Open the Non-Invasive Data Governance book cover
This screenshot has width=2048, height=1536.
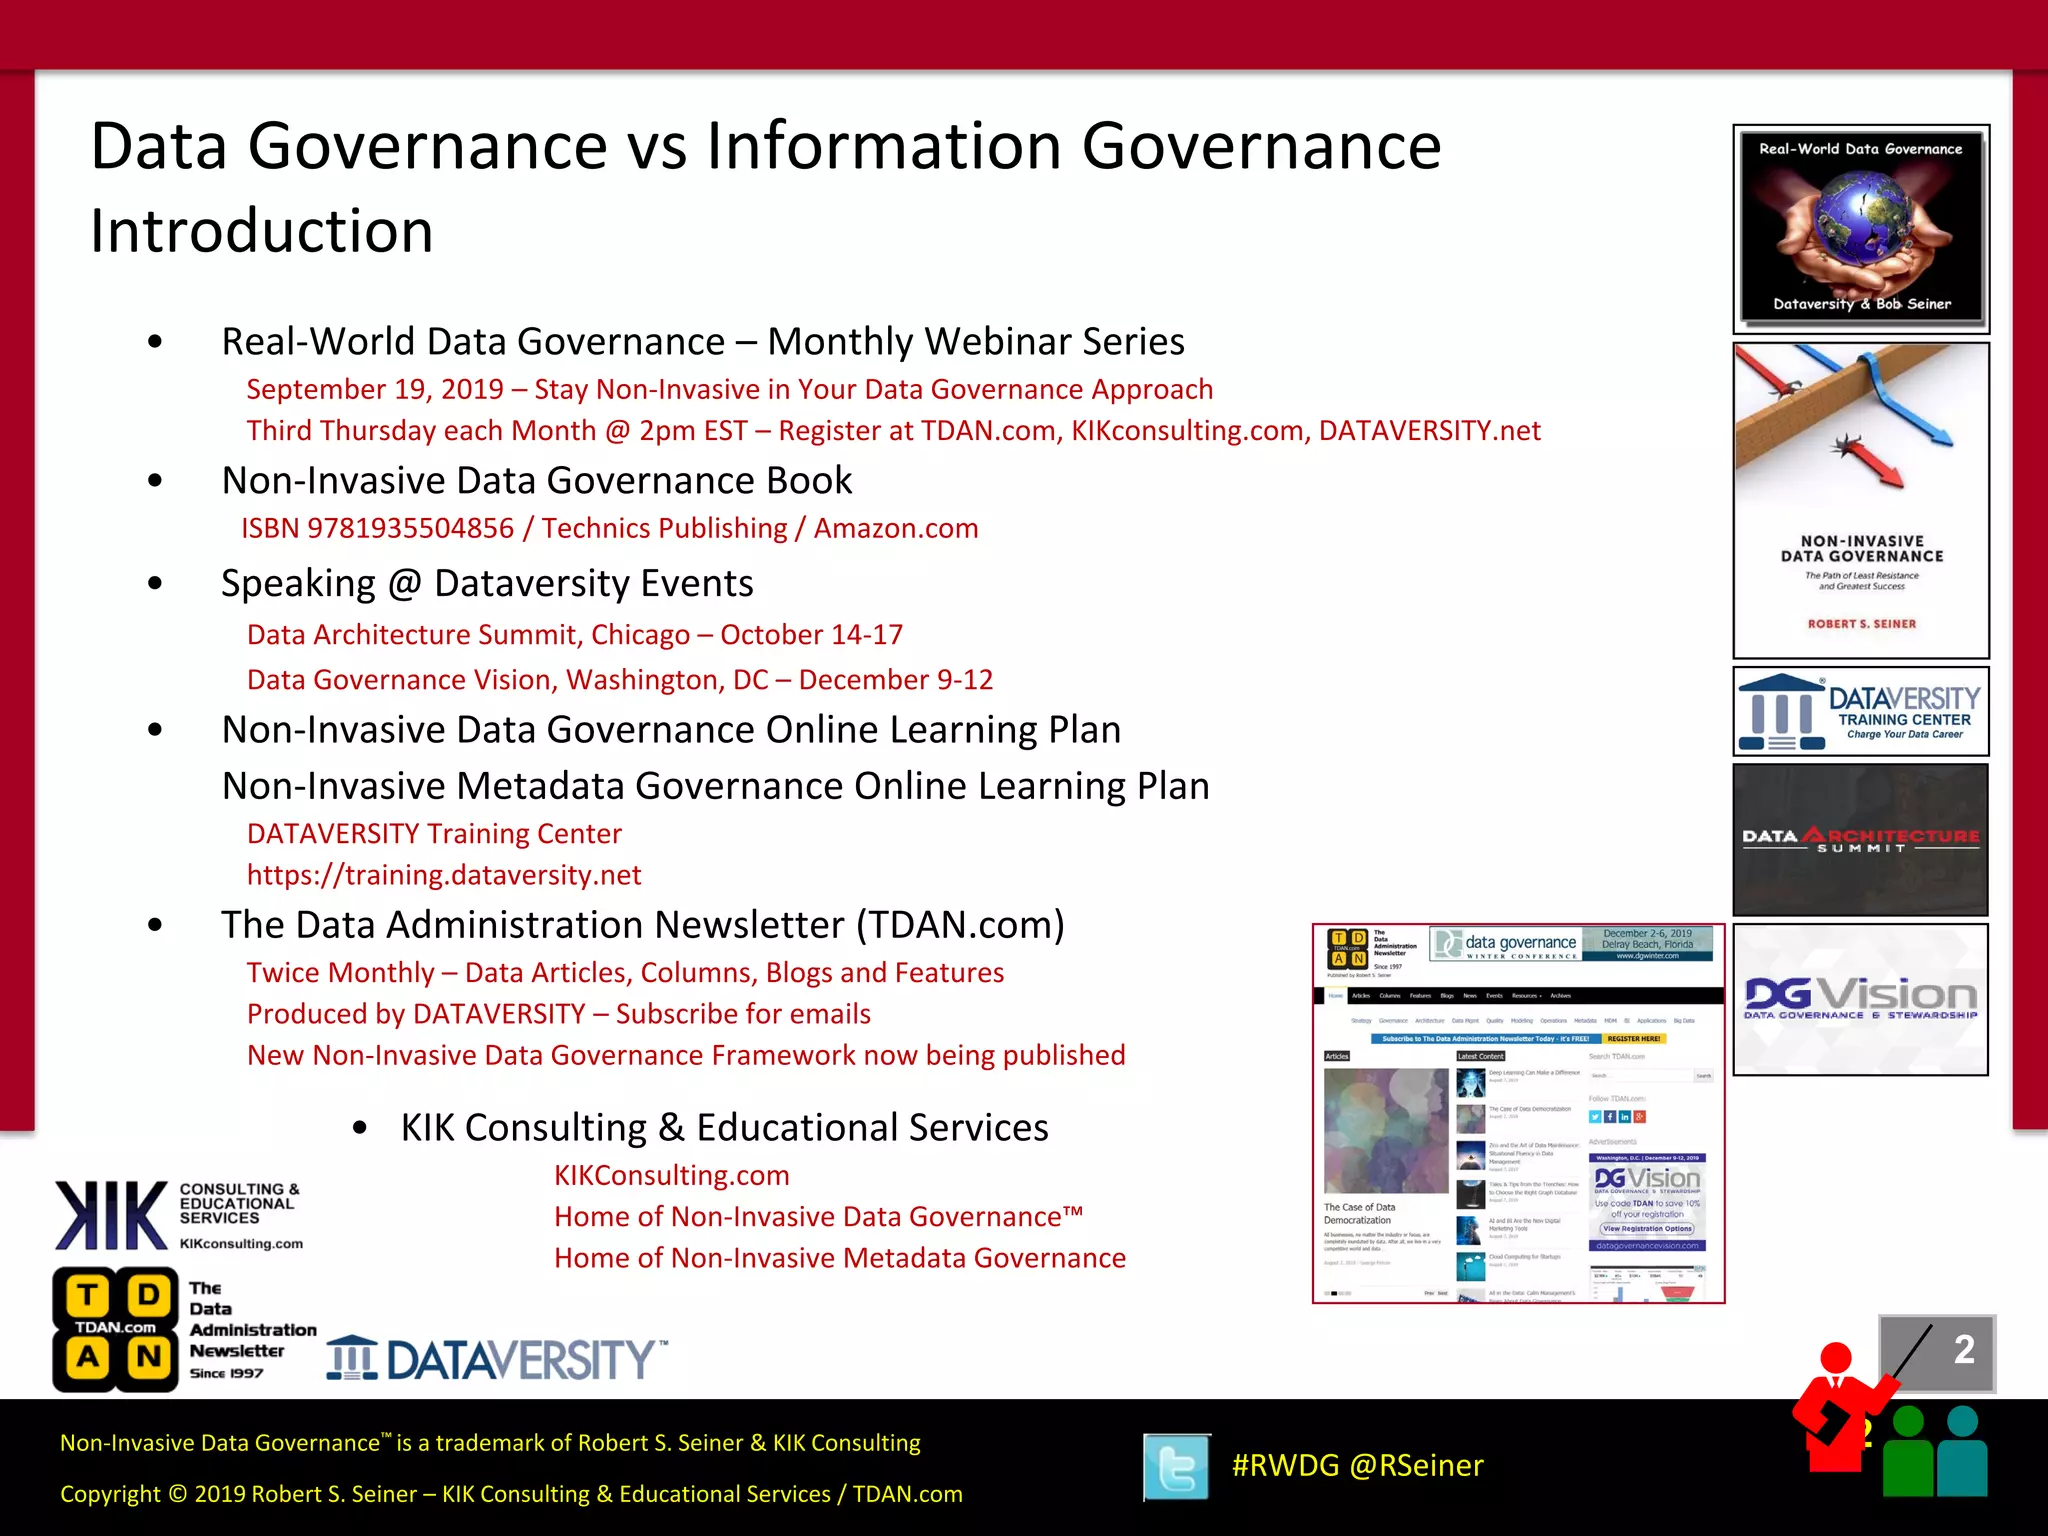(x=1861, y=500)
